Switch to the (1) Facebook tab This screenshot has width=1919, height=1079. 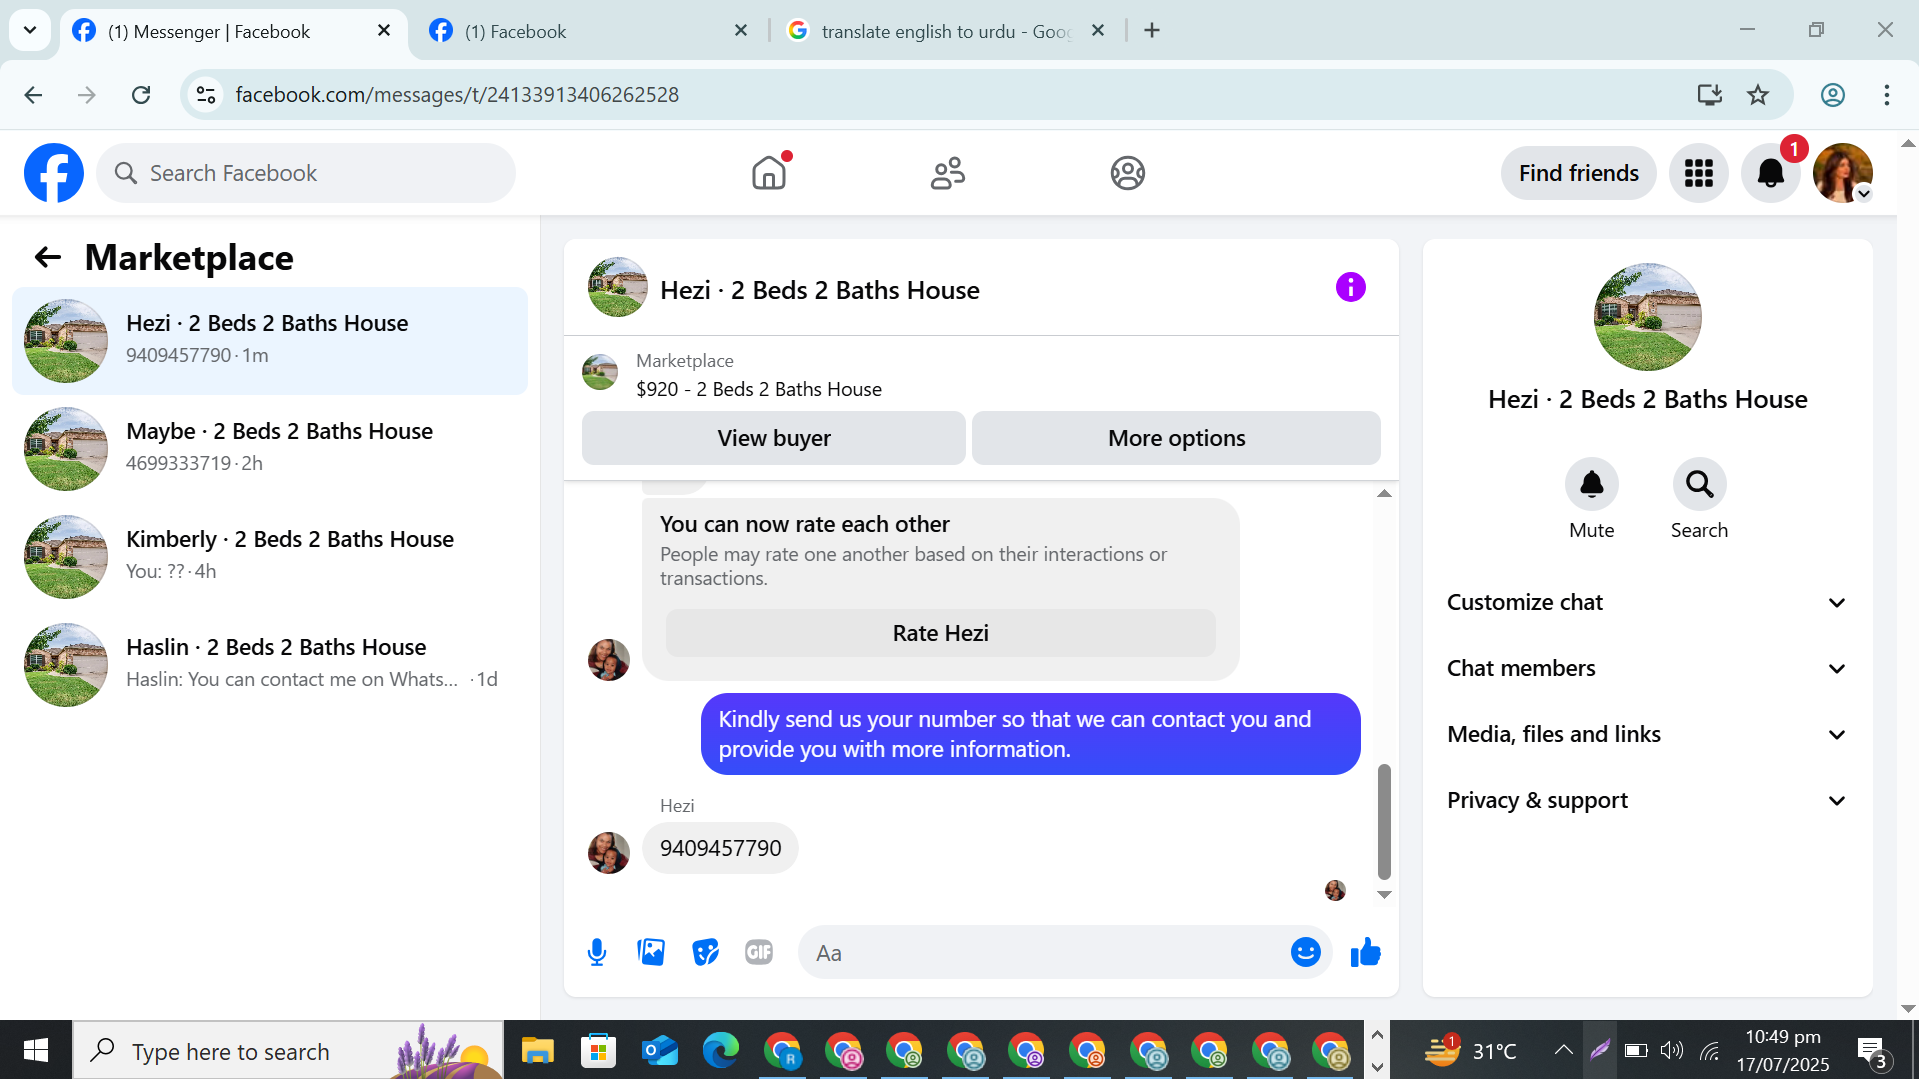click(x=590, y=32)
